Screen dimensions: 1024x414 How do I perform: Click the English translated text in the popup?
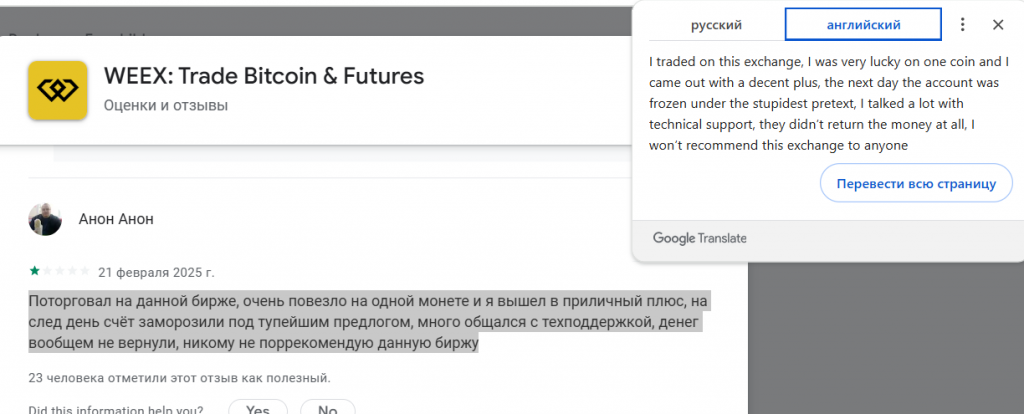tap(829, 104)
